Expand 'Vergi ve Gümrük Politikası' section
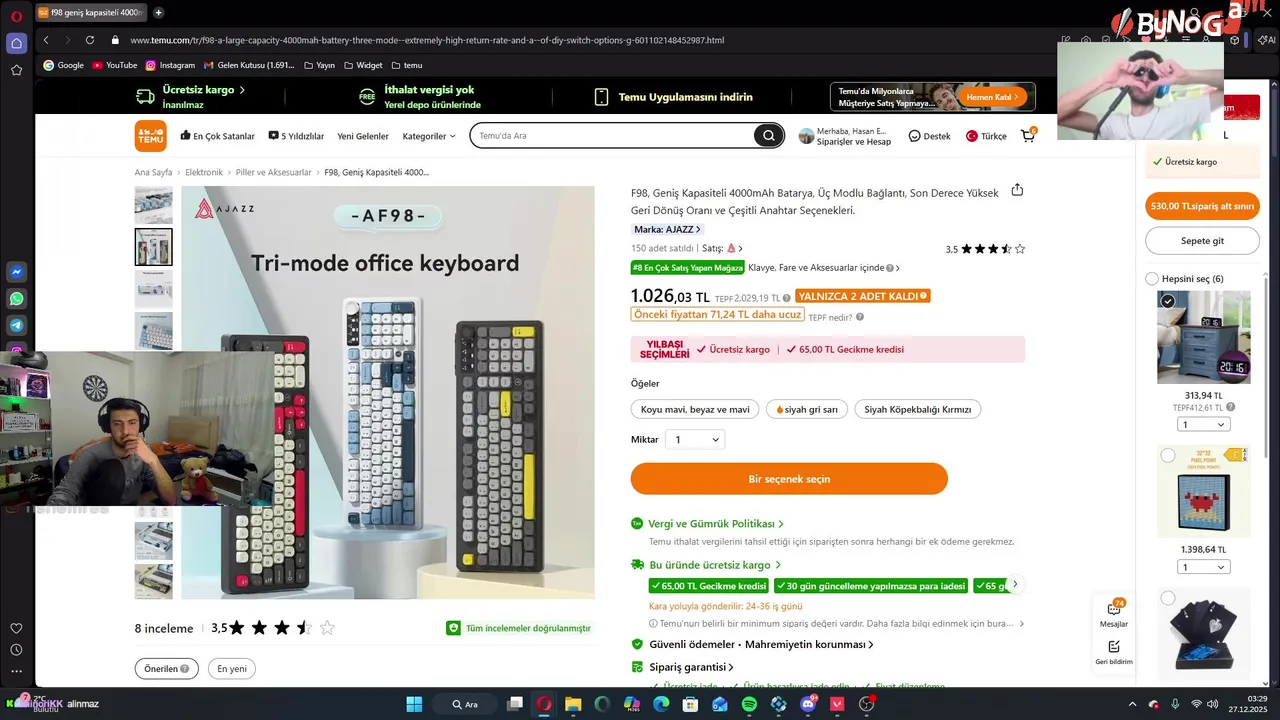1280x720 pixels. (716, 524)
